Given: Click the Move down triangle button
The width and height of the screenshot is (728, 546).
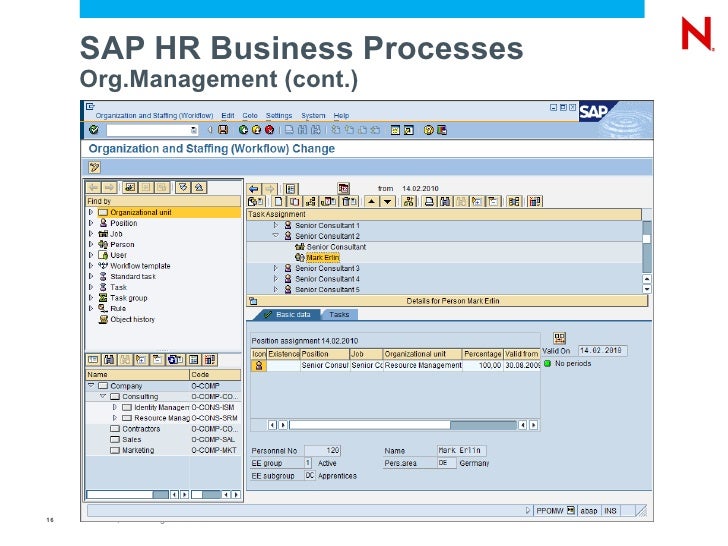Looking at the screenshot, I should click(388, 202).
